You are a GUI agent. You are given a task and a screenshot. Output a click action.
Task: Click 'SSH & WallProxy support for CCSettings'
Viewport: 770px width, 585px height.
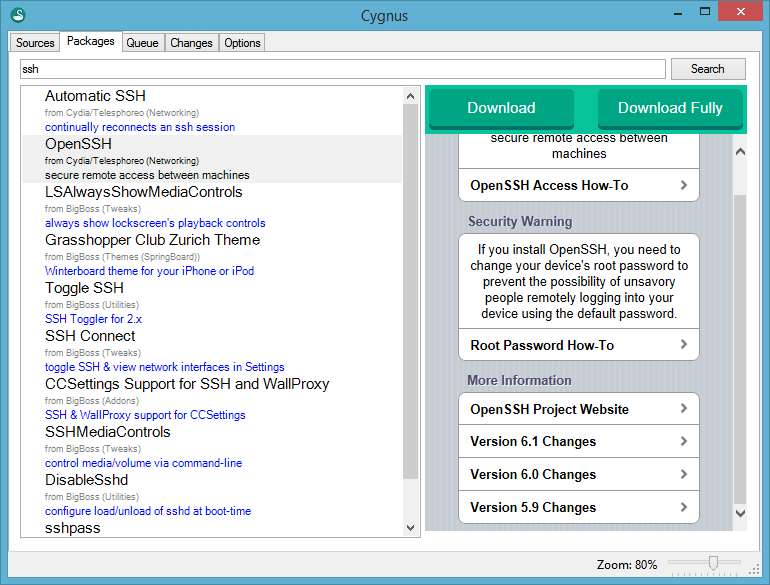click(145, 415)
